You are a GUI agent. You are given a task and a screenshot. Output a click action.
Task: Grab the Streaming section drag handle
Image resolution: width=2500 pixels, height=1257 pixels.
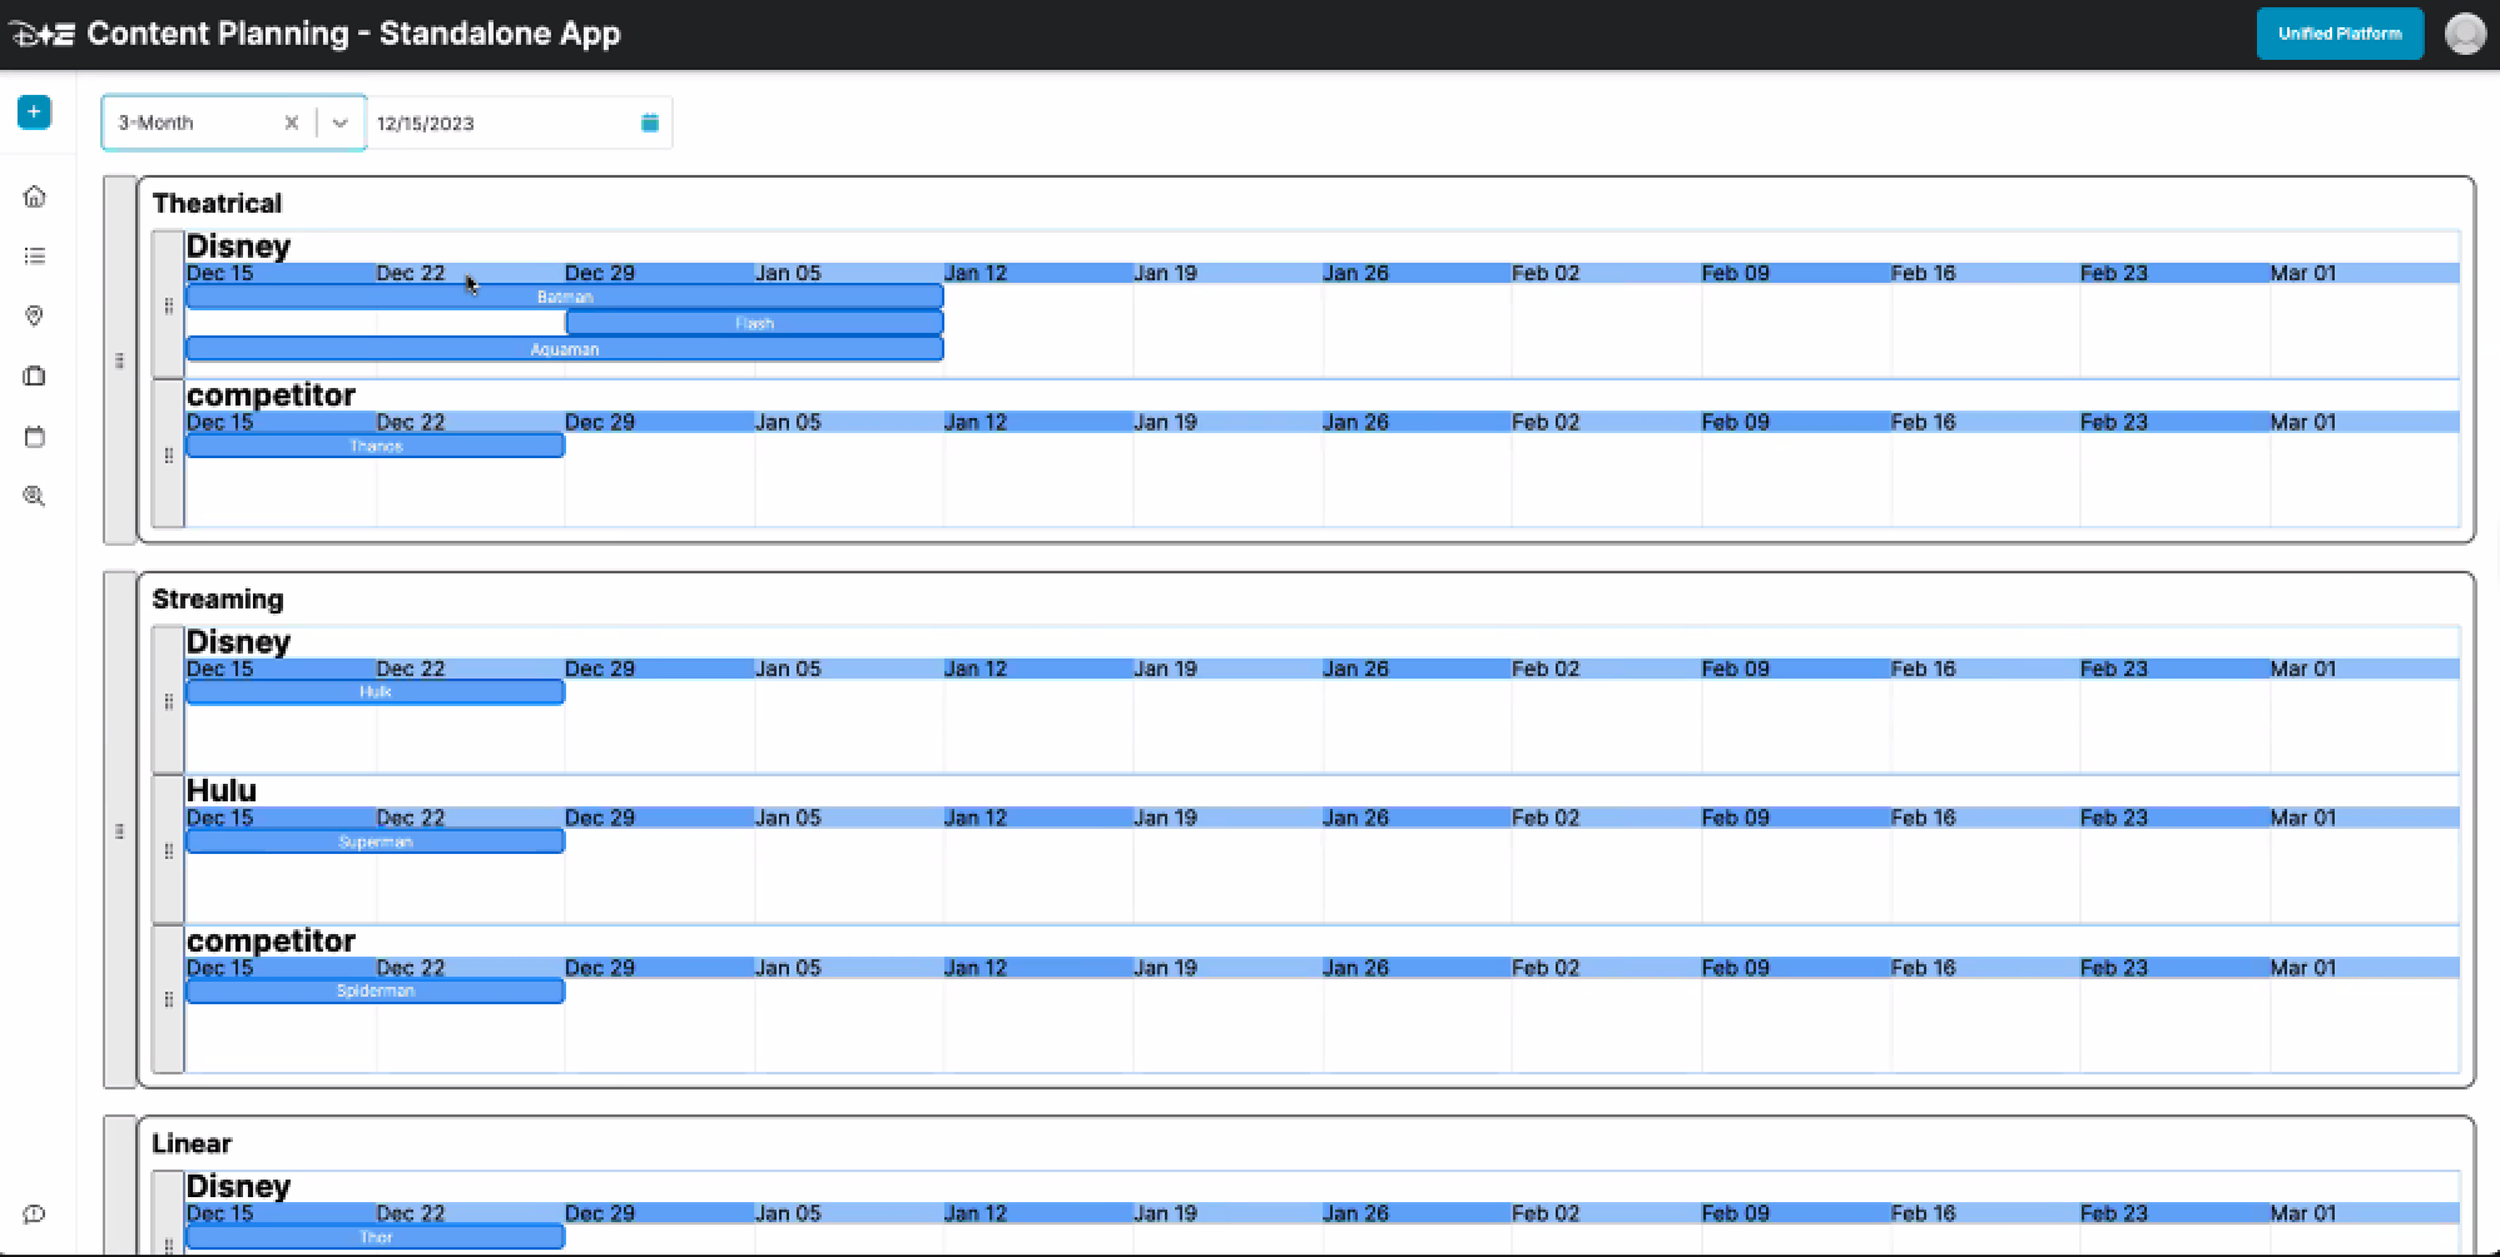point(120,830)
